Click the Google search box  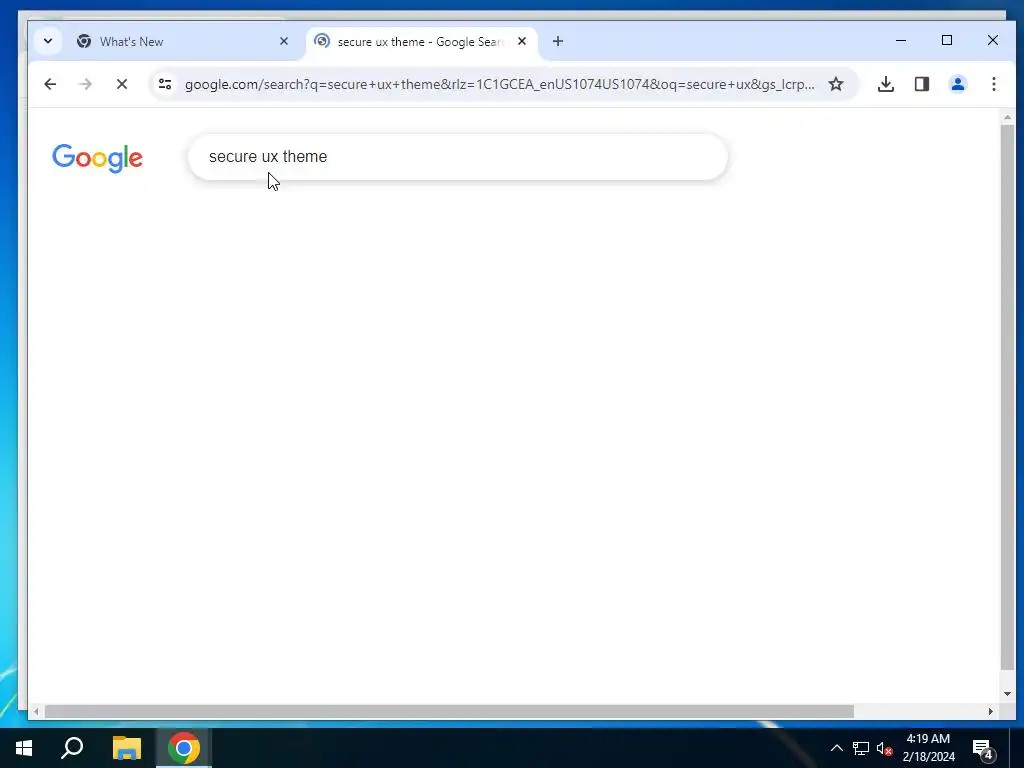click(458, 157)
